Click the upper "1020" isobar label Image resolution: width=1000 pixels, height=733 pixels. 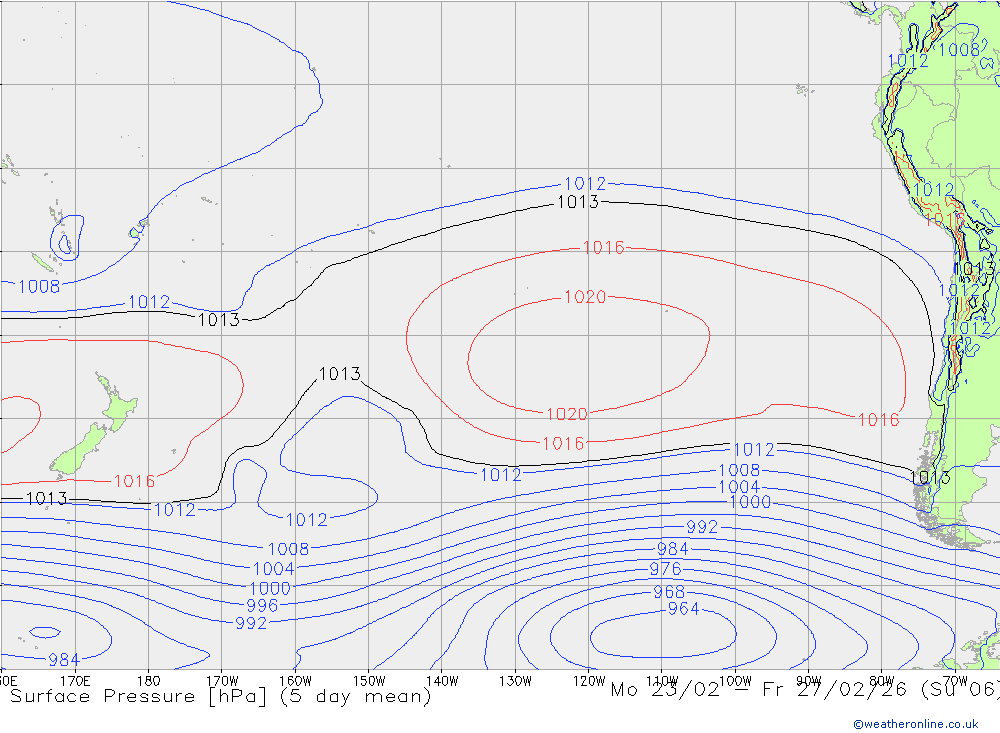585,297
